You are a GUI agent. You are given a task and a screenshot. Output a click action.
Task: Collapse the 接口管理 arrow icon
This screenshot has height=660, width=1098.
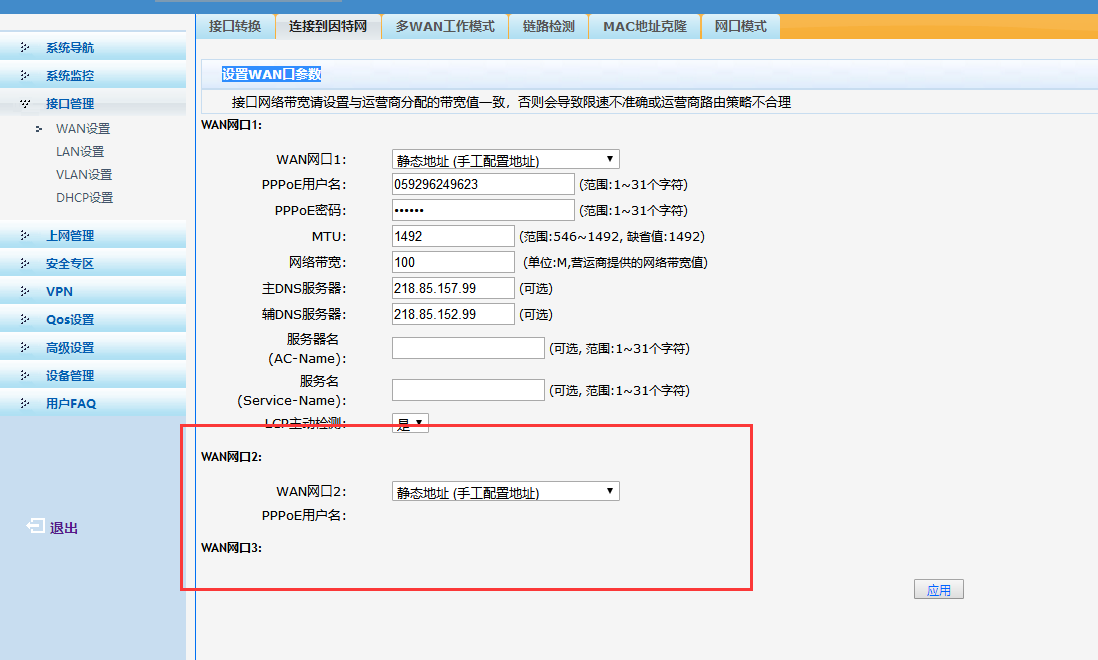point(25,104)
